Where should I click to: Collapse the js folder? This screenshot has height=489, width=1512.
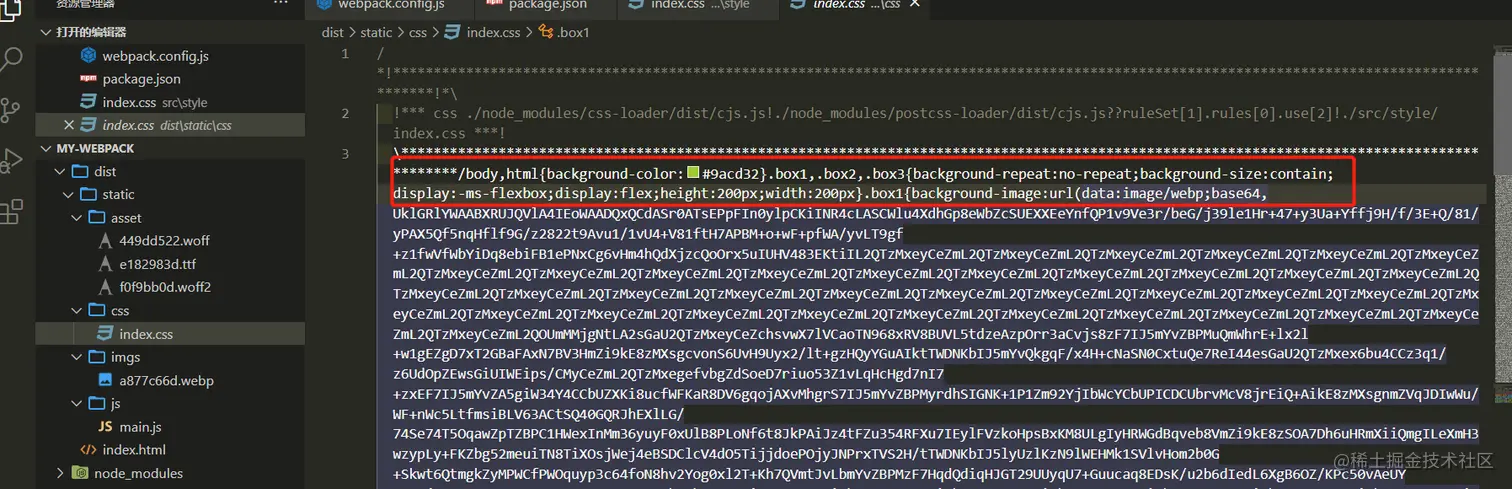(77, 403)
